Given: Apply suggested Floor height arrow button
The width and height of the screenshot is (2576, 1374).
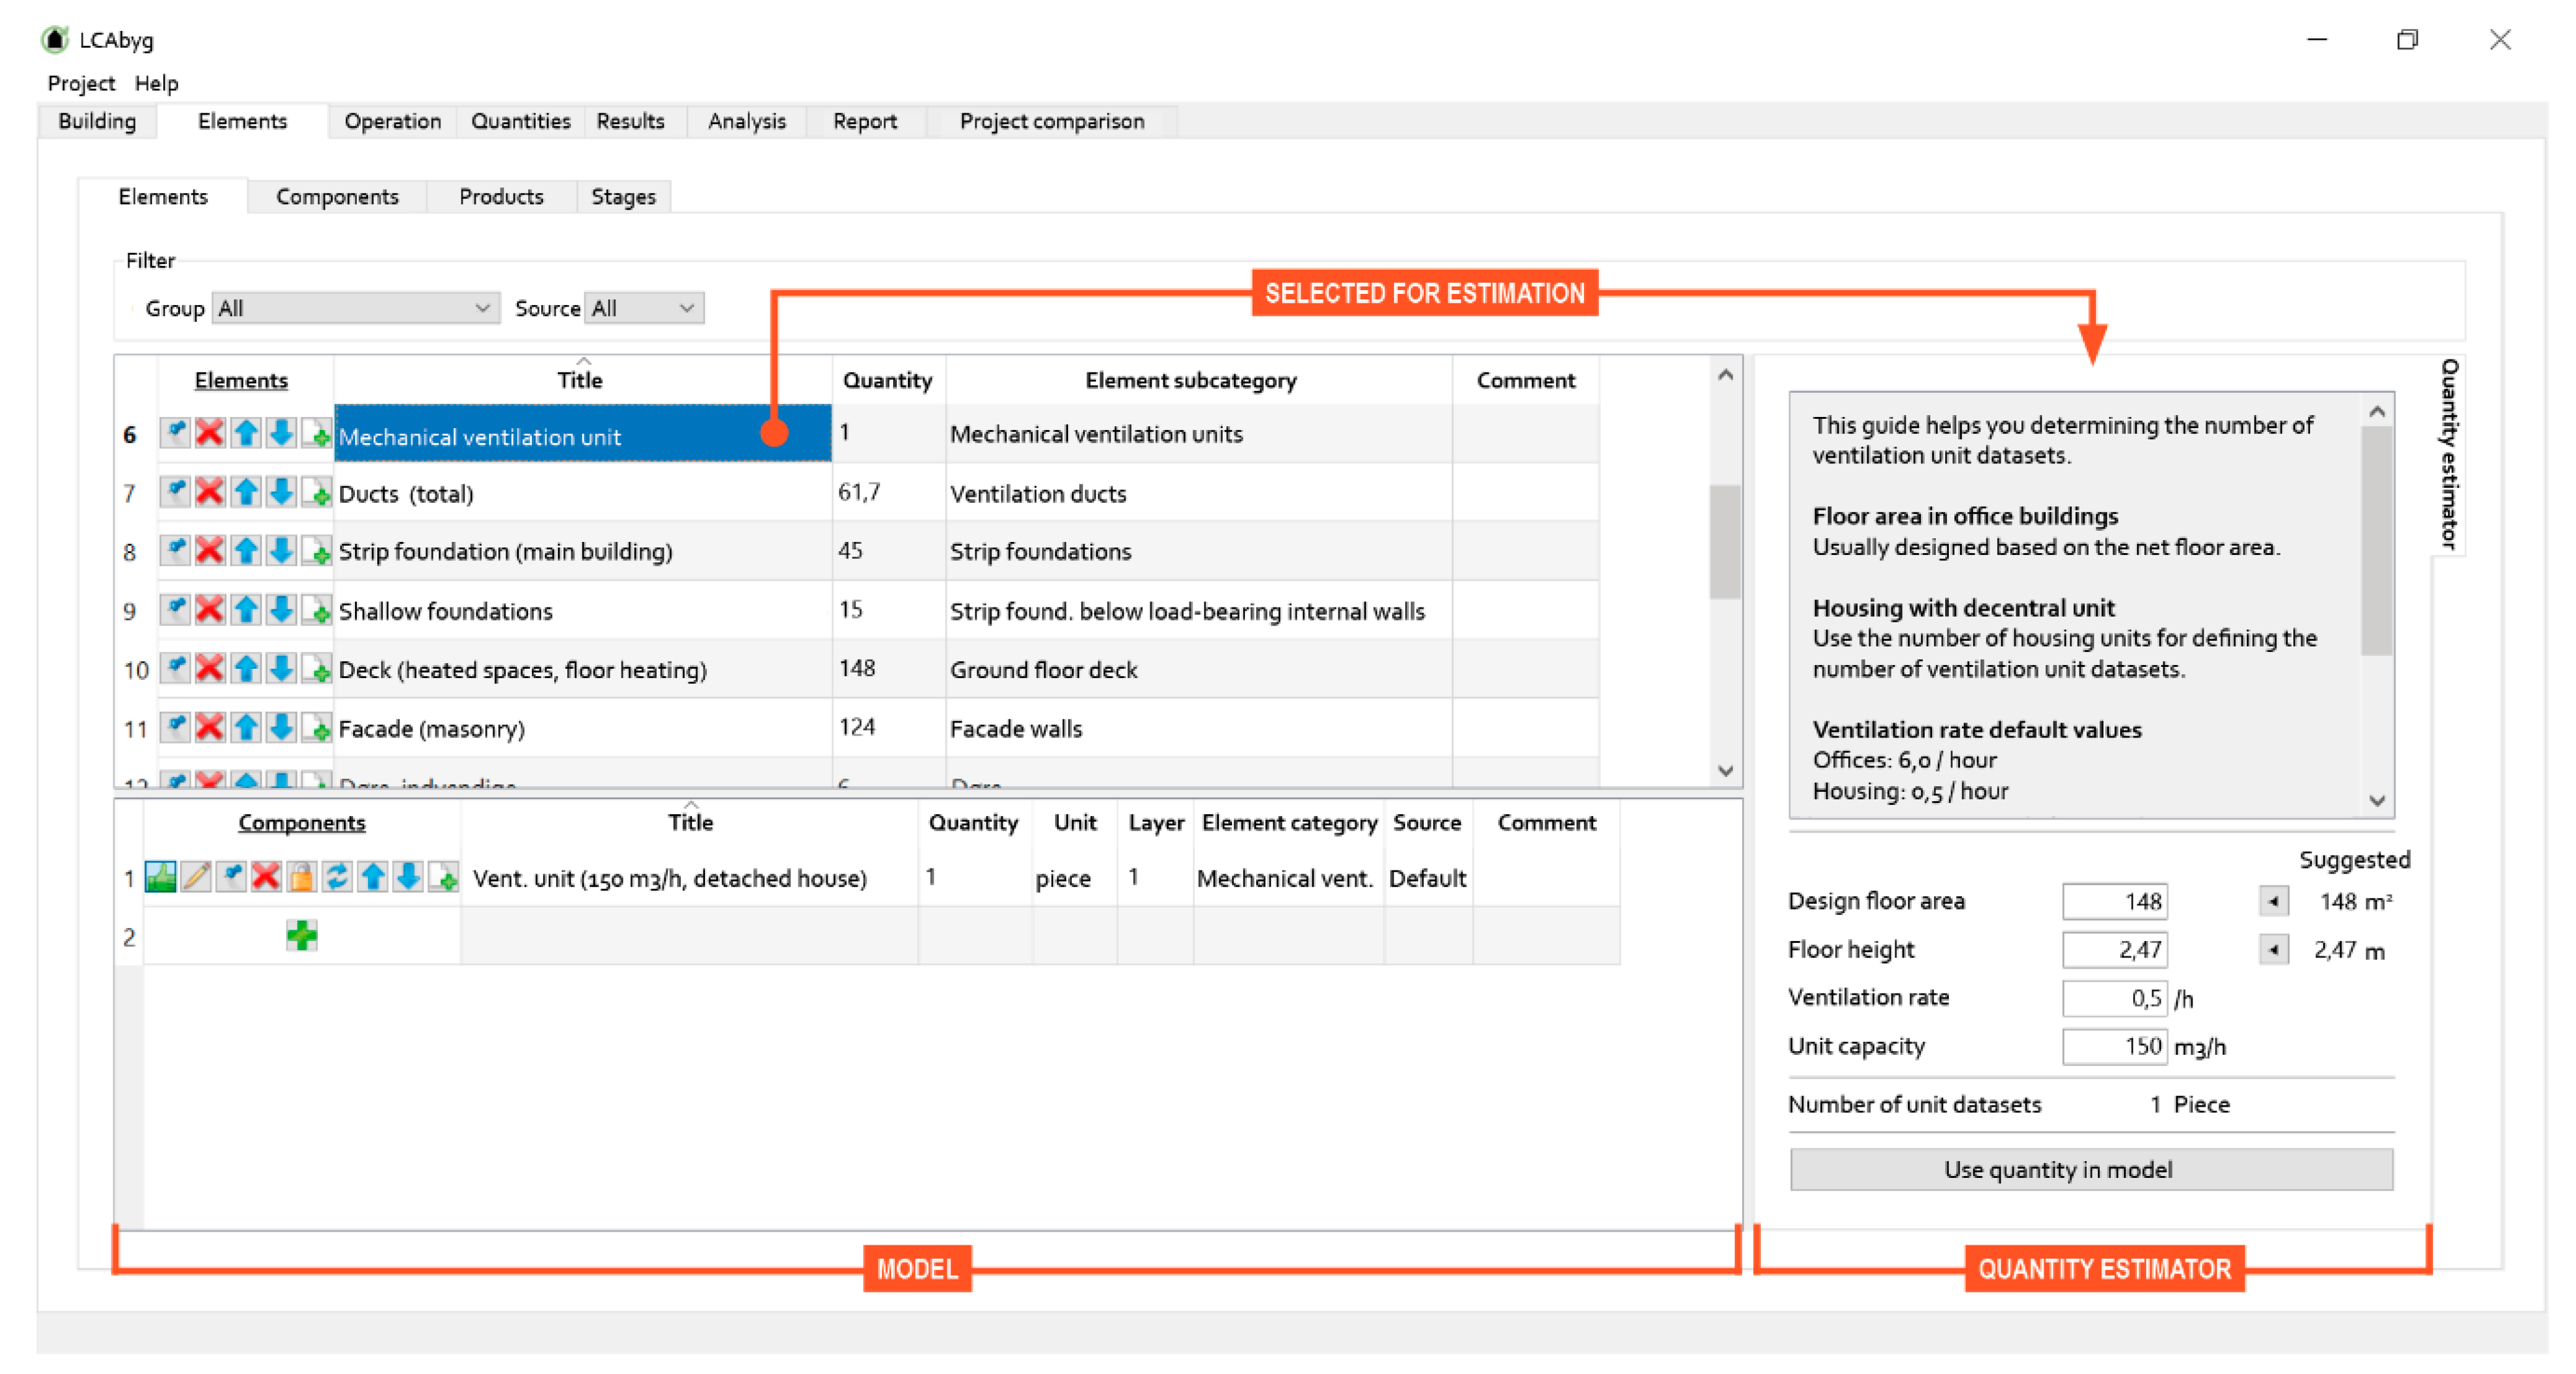Looking at the screenshot, I should tap(2274, 949).
